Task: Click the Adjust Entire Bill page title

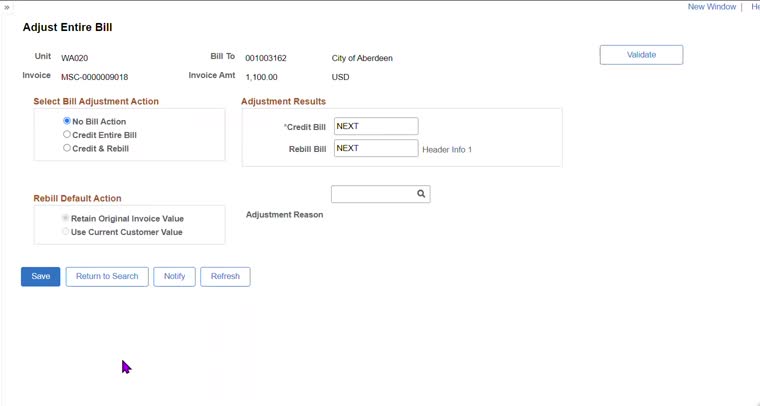Action: coord(67,27)
